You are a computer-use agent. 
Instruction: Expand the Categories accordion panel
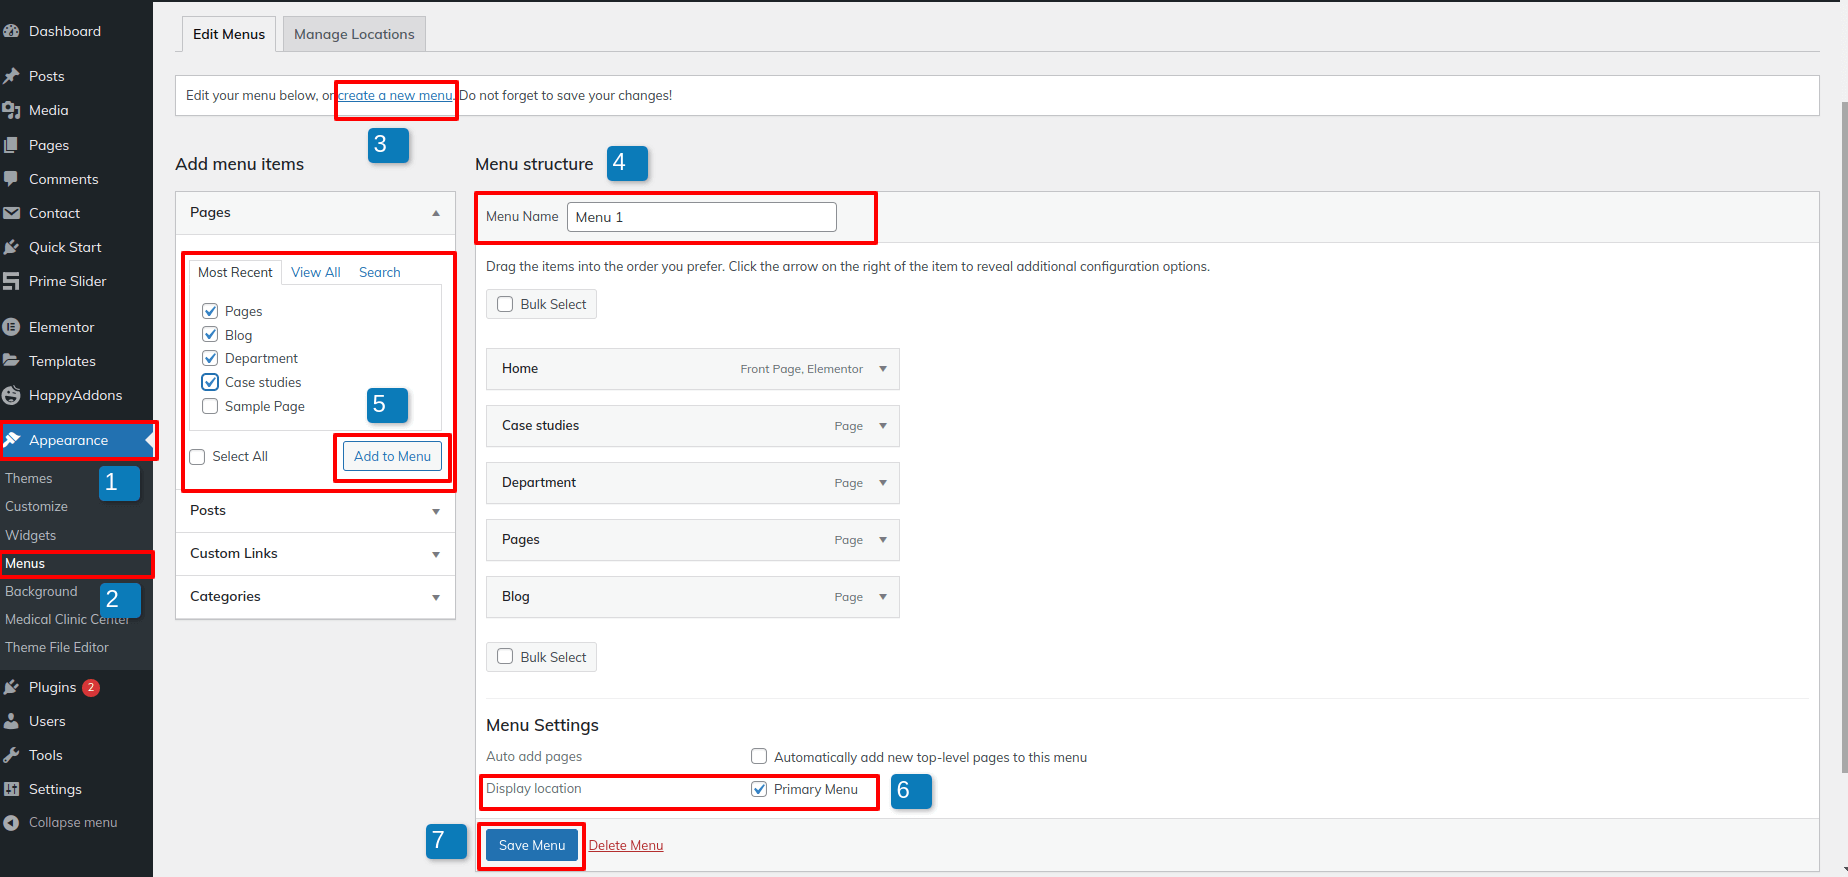(435, 597)
